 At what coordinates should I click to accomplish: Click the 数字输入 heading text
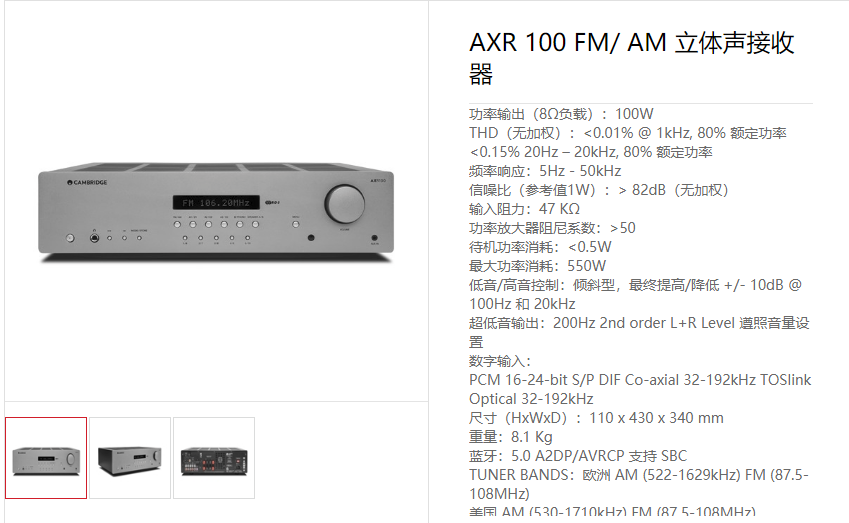(500, 361)
